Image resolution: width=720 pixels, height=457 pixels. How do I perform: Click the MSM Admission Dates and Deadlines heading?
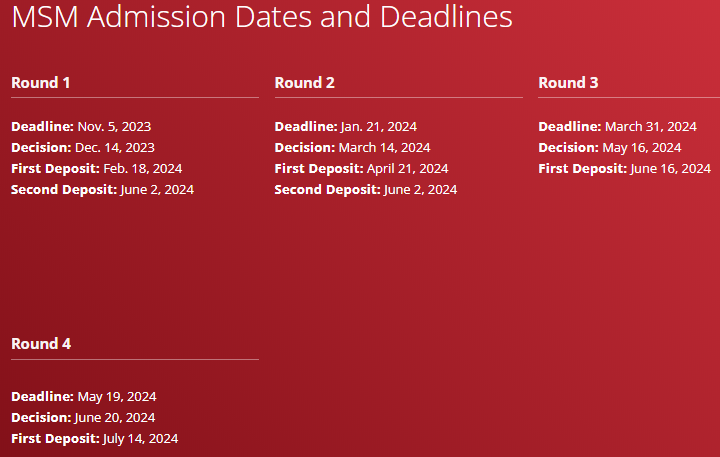[x=262, y=17]
